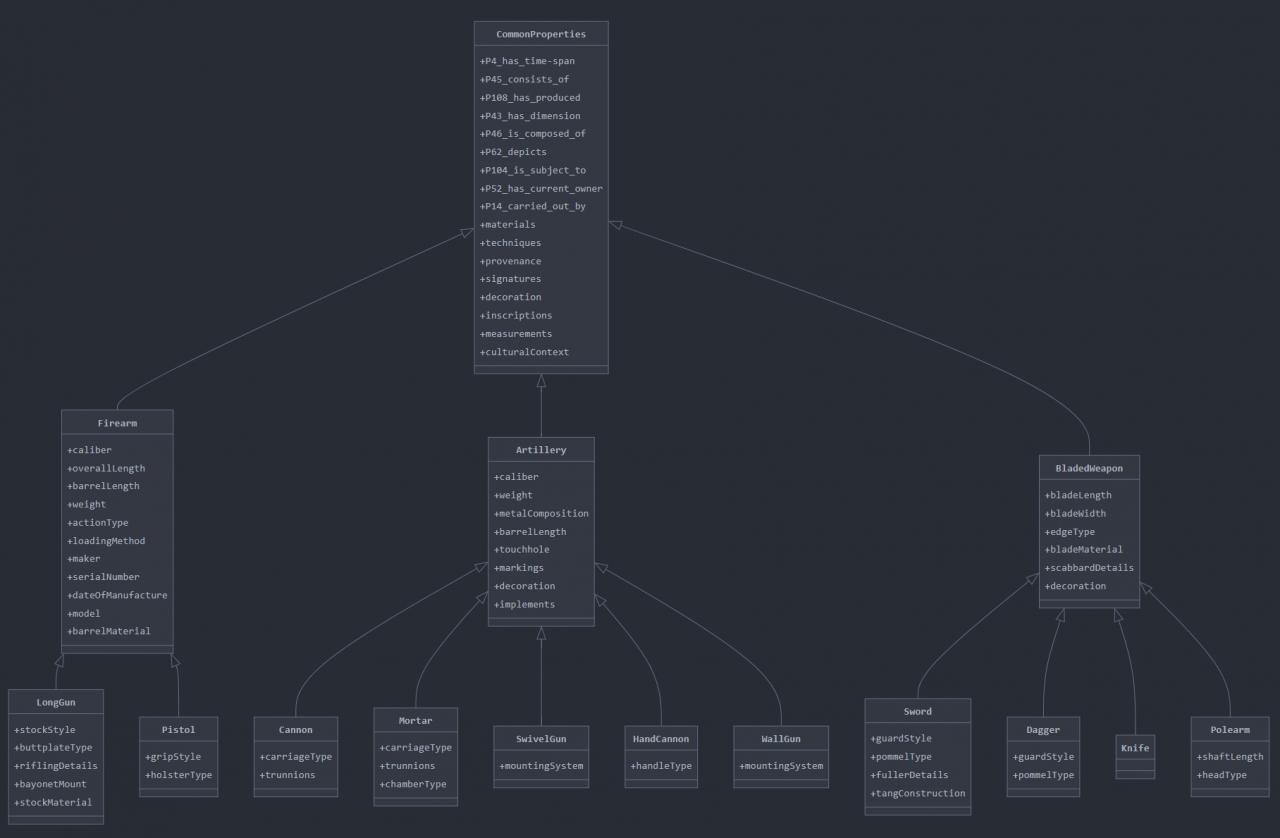
Task: Click the LongGun class title
Action: click(x=55, y=702)
